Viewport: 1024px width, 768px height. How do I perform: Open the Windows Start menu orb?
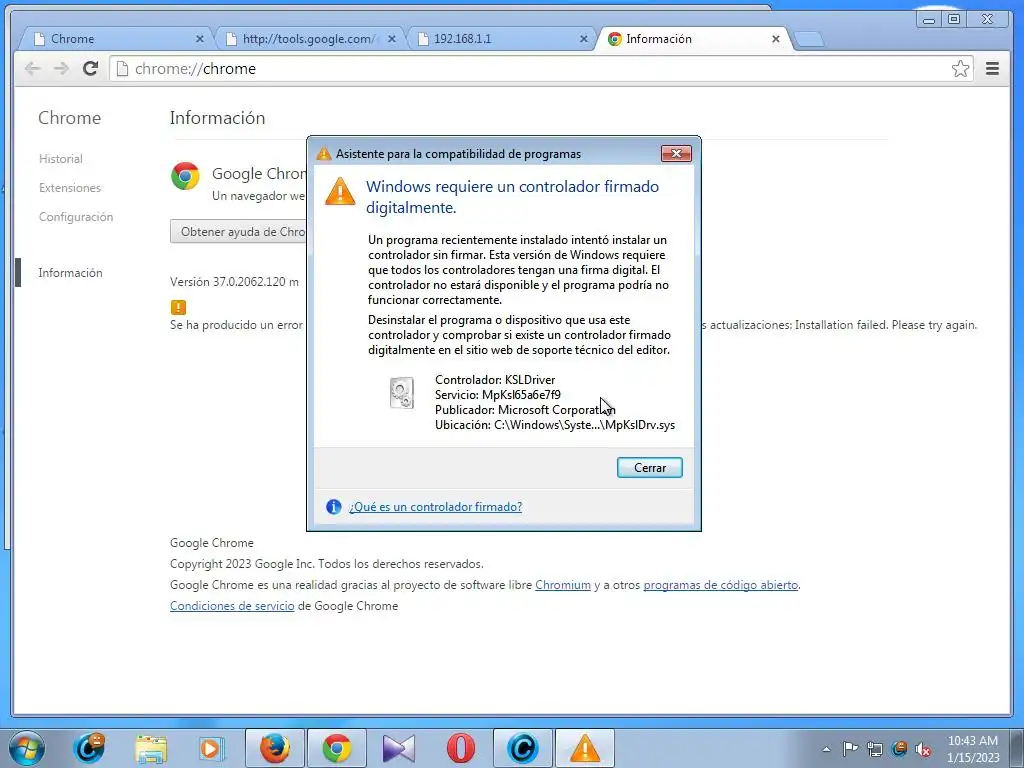click(27, 748)
